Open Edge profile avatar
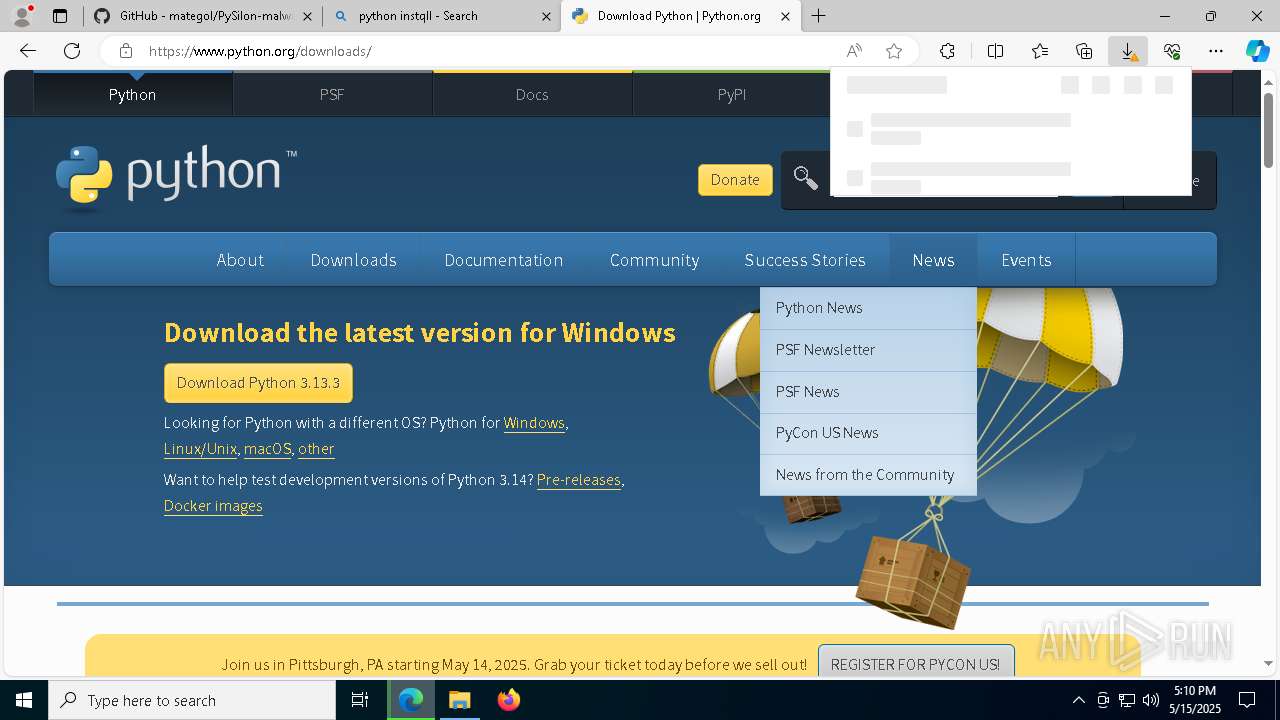 pyautogui.click(x=22, y=16)
